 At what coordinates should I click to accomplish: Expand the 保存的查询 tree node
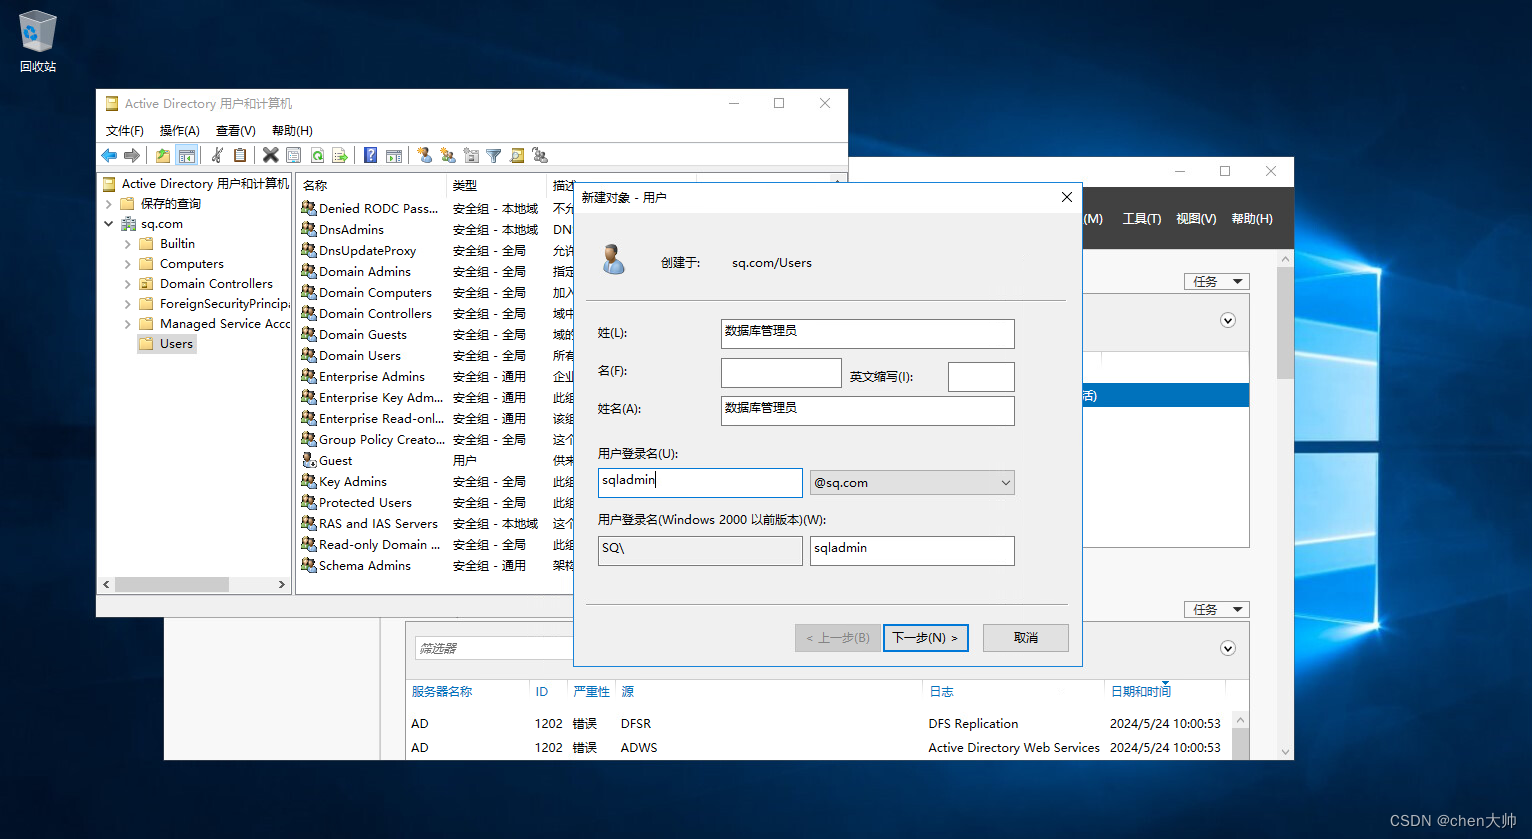[109, 204]
